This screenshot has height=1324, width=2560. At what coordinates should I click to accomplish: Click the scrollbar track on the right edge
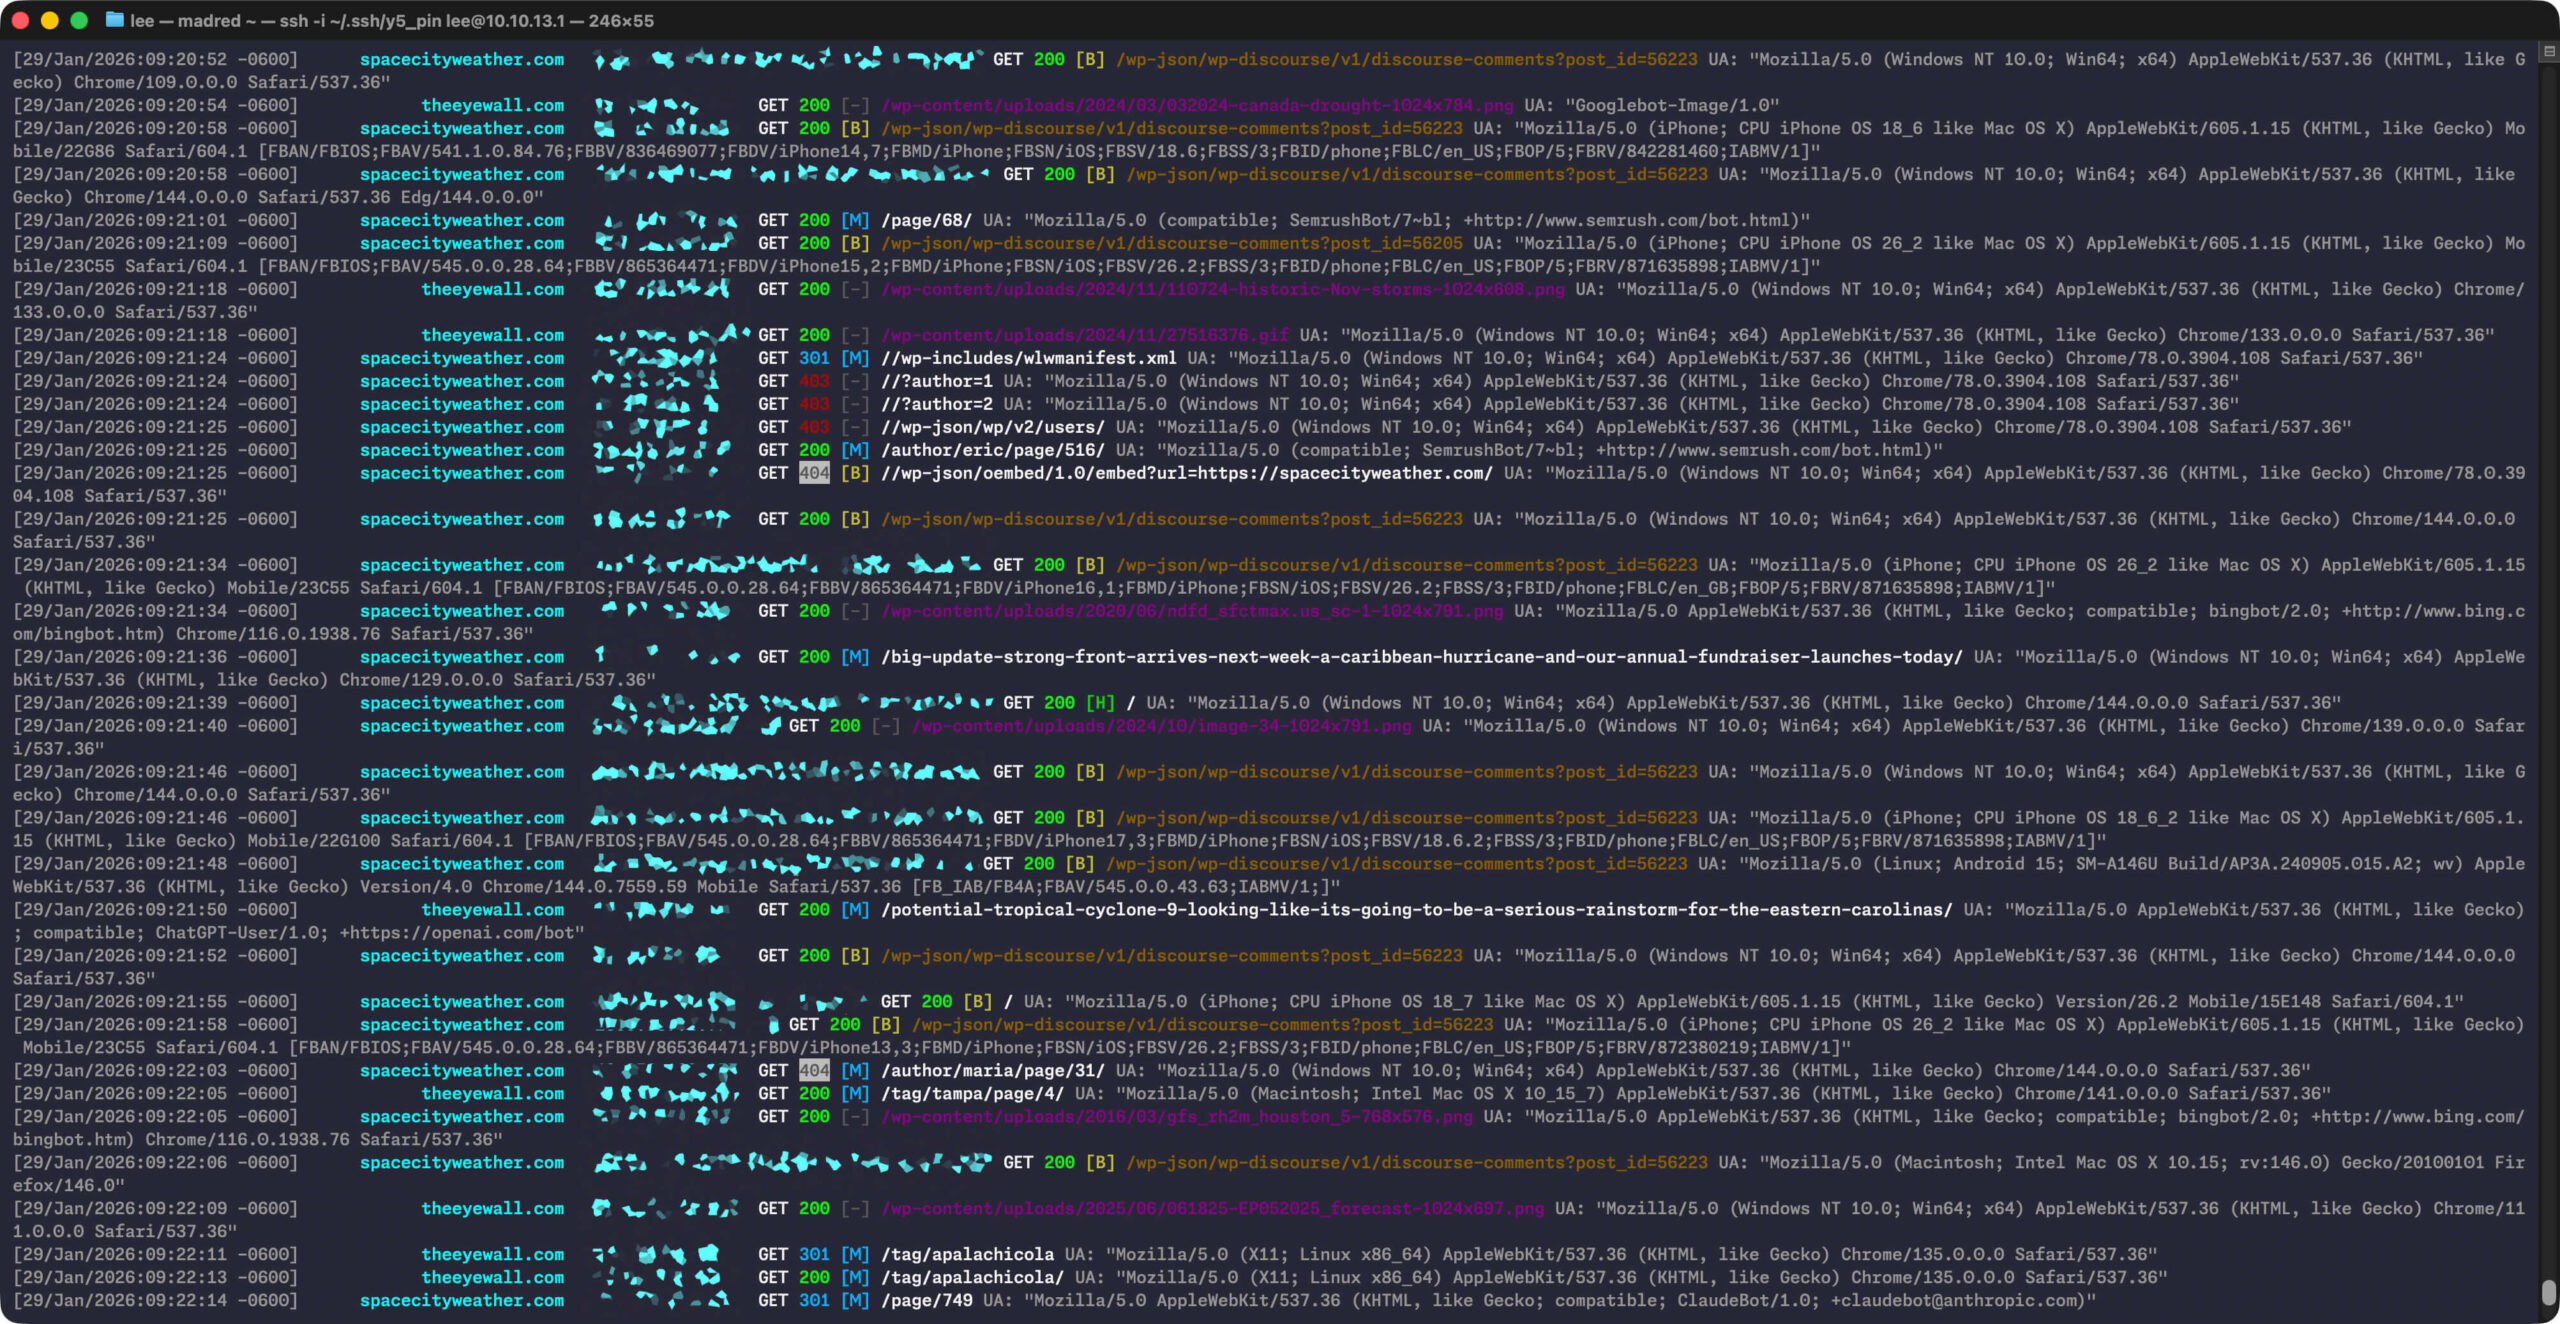point(2548,700)
